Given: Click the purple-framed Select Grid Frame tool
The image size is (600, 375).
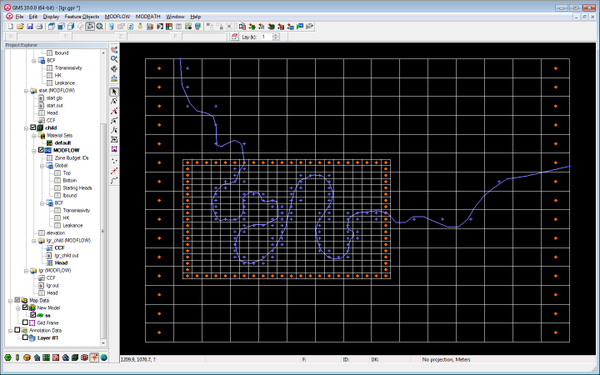Looking at the screenshot, I should [x=114, y=149].
